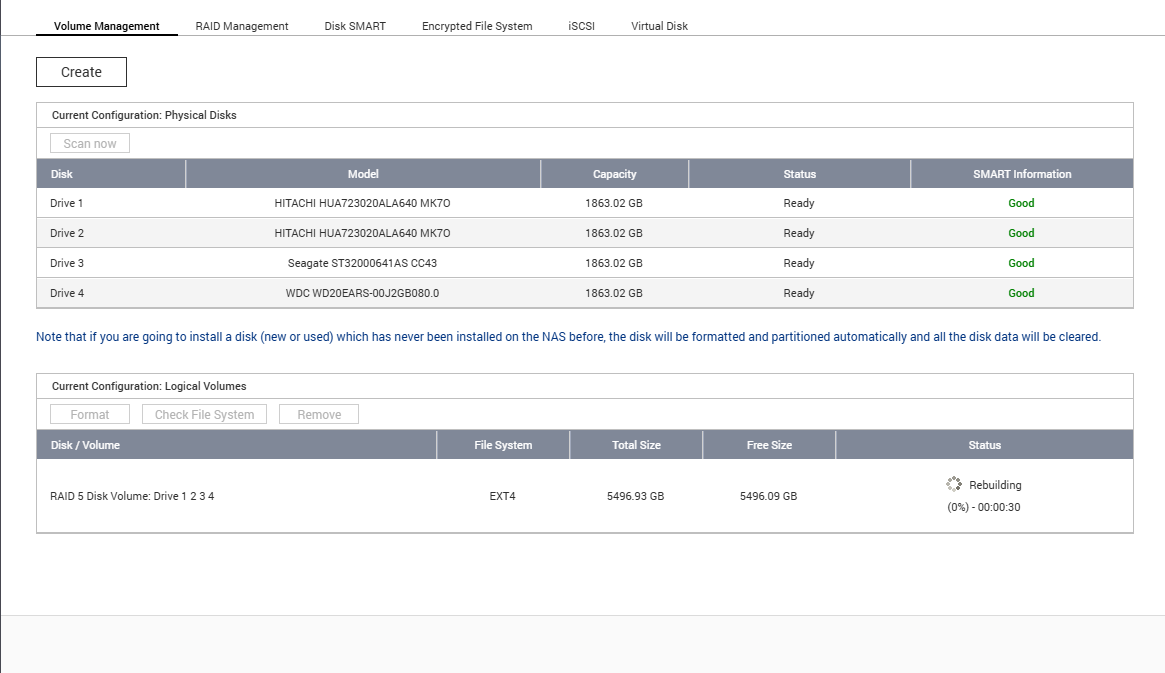Click Drive 1's Good SMART status
This screenshot has height=673, width=1165.
[x=1021, y=203]
